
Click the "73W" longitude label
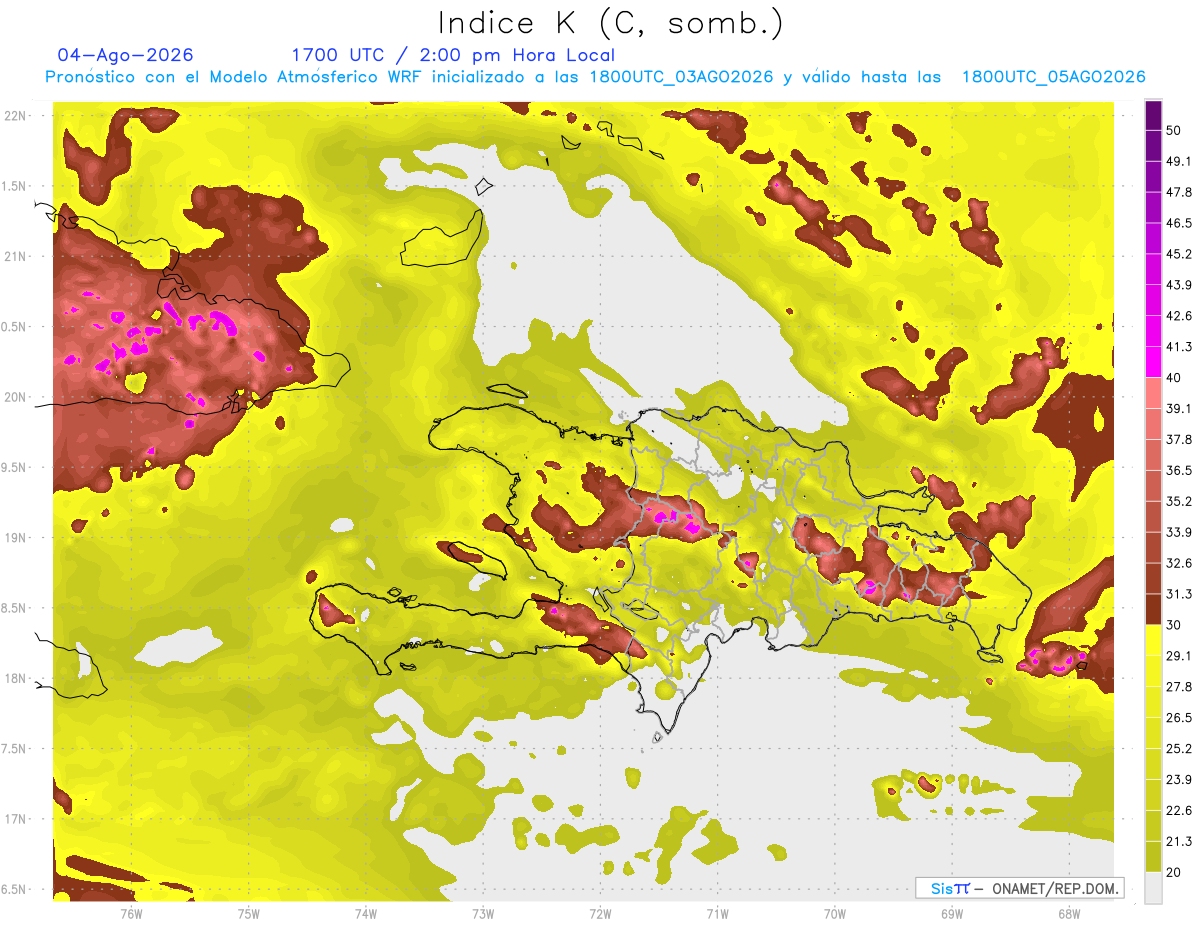tap(483, 913)
